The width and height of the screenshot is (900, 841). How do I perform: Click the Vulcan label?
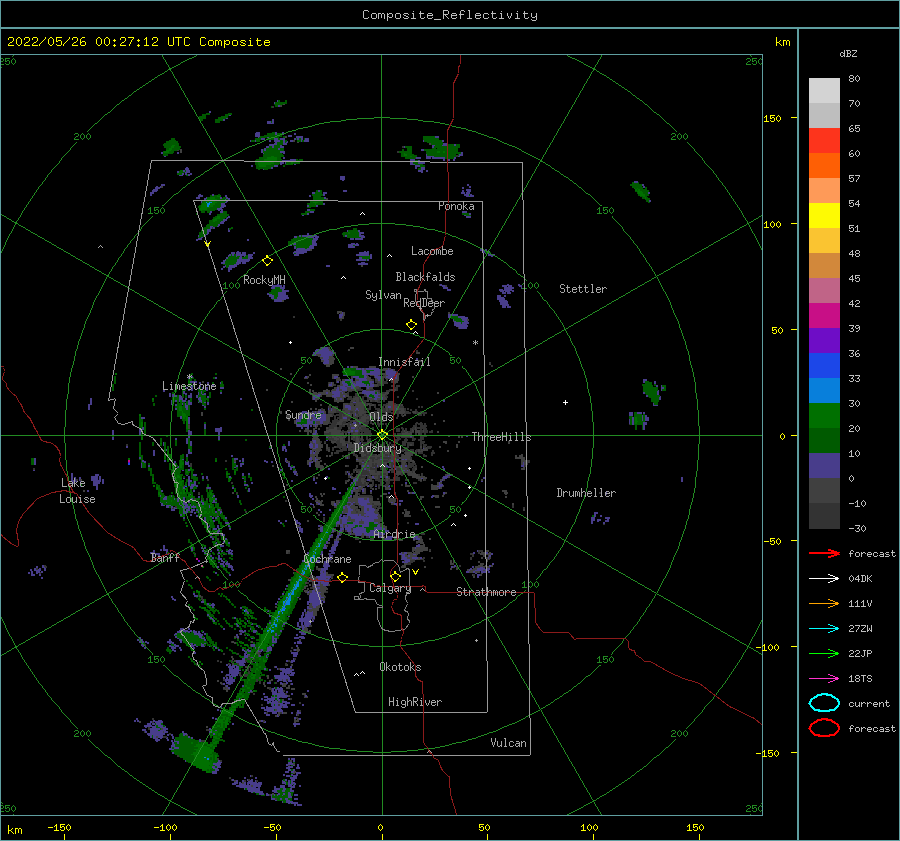(508, 743)
